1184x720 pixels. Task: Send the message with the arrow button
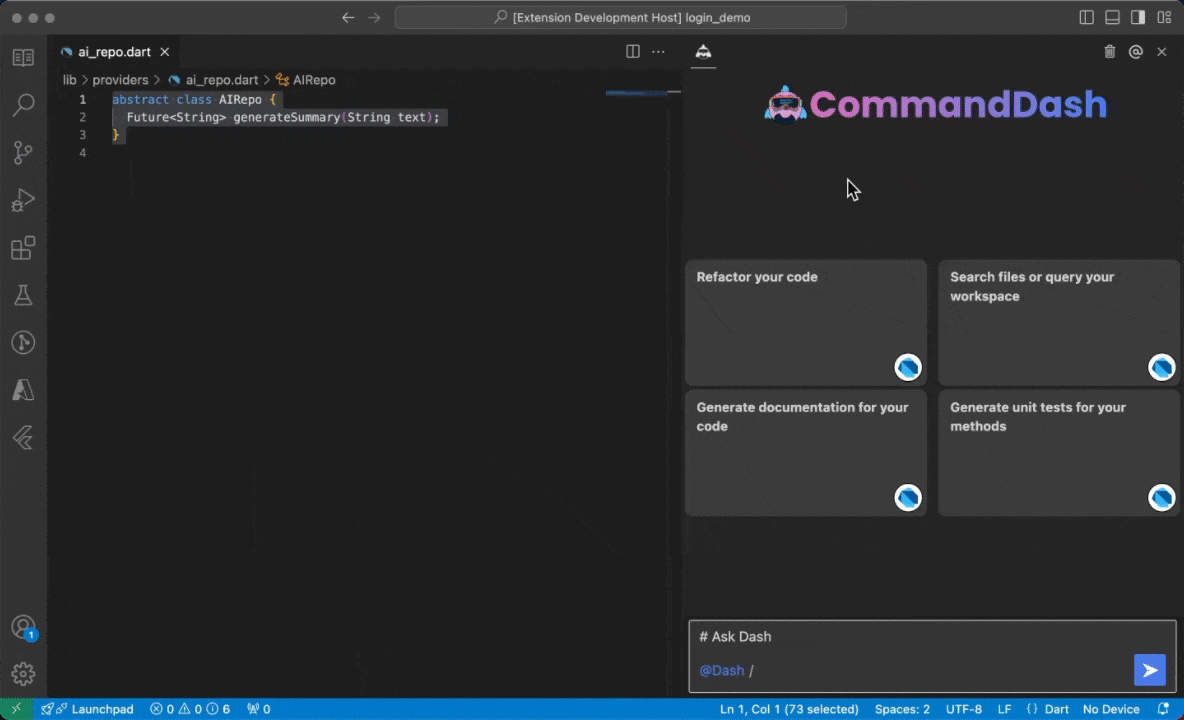[1149, 670]
